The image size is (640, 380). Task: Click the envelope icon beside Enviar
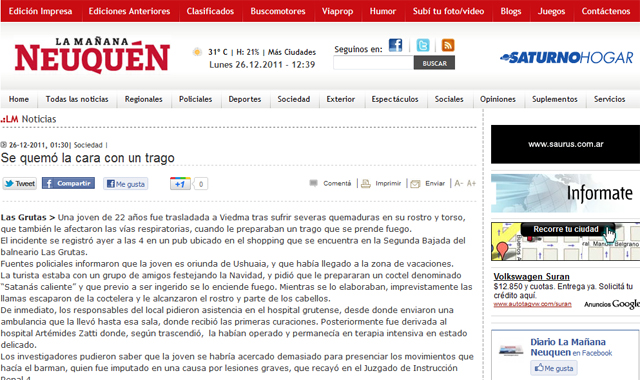coord(415,184)
